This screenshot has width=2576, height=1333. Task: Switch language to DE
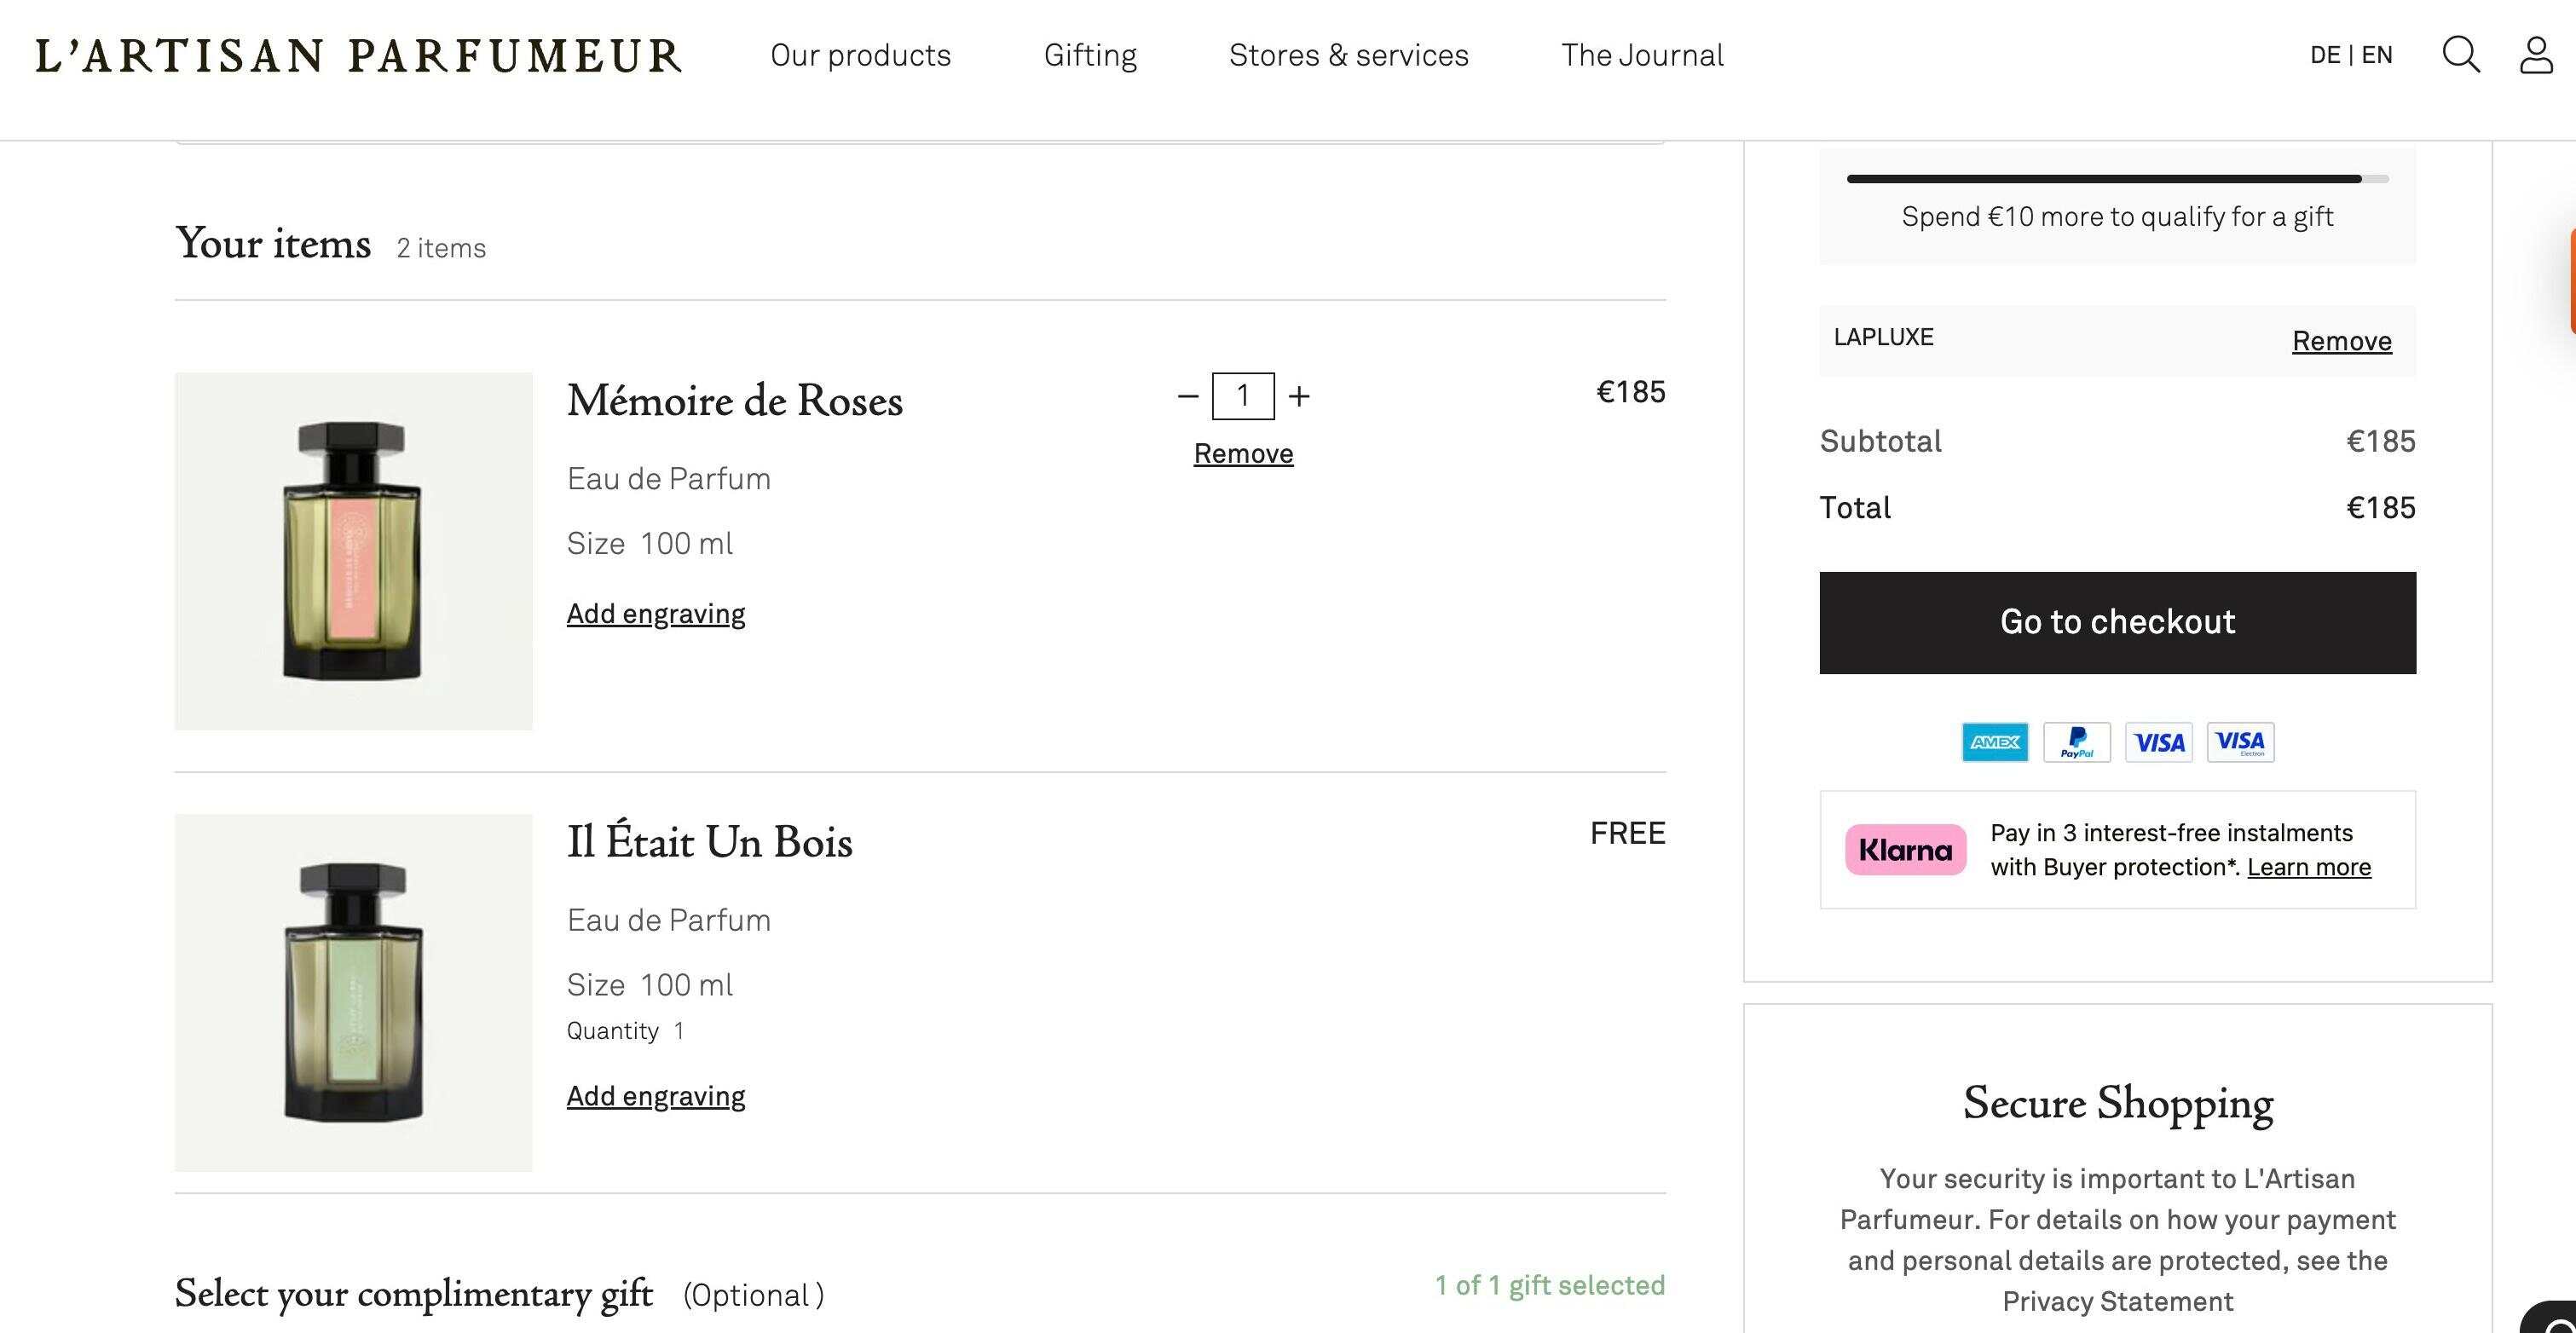tap(2325, 55)
